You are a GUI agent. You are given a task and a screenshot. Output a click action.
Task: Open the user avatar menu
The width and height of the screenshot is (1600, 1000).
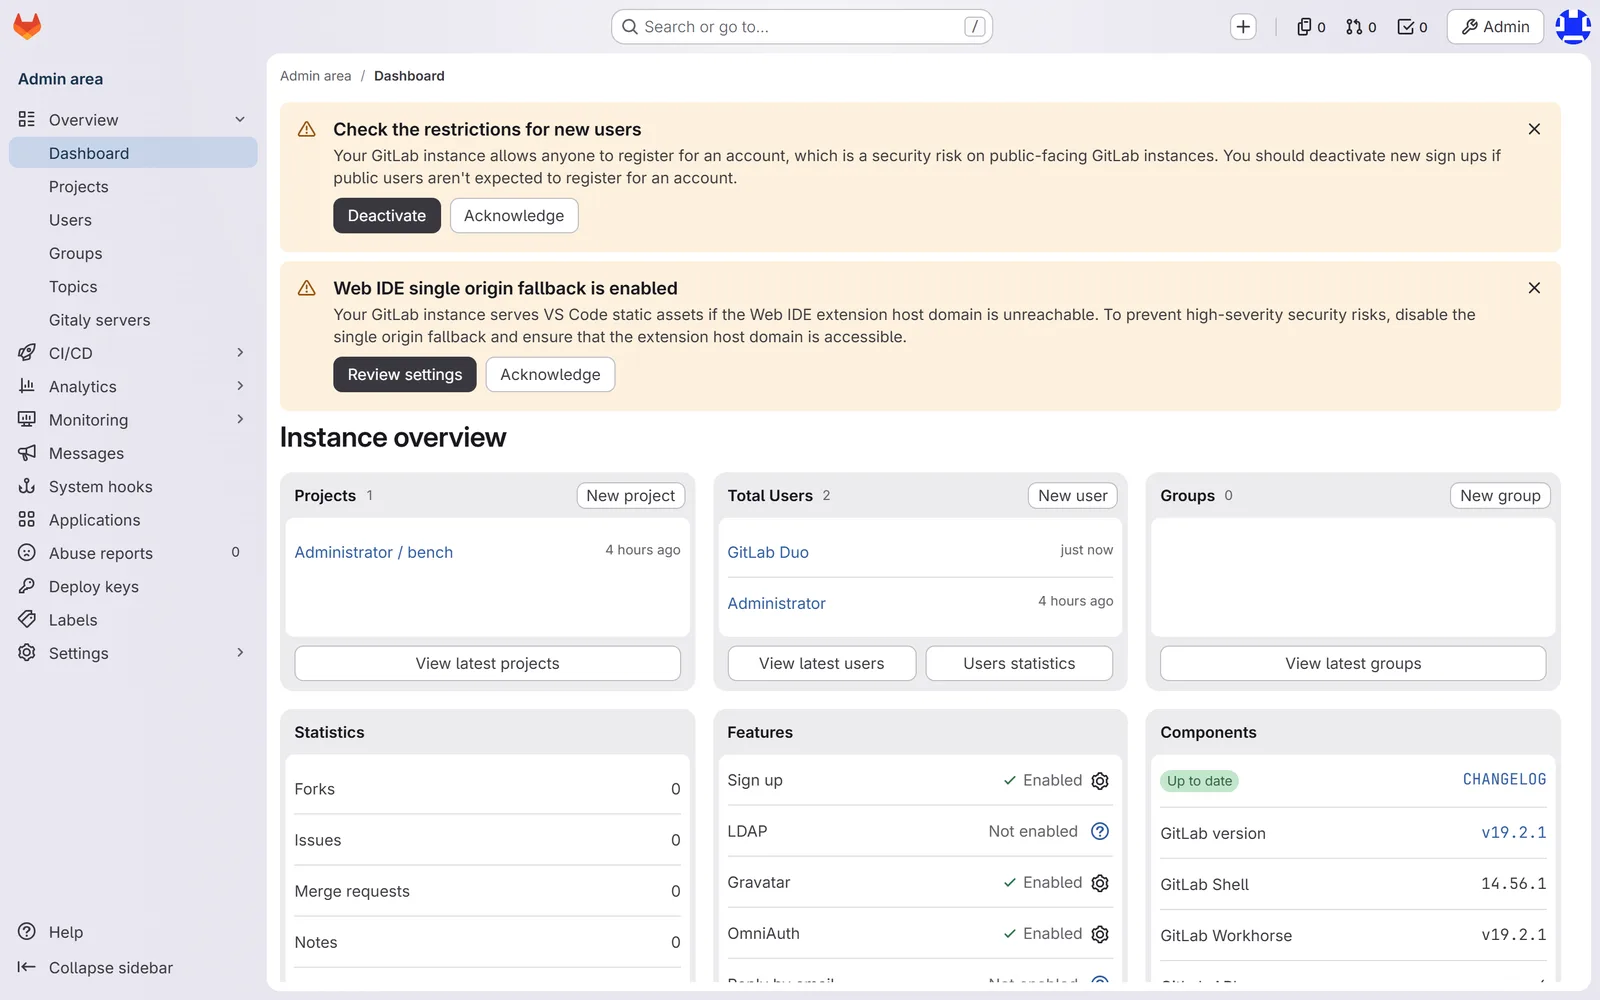tap(1572, 27)
